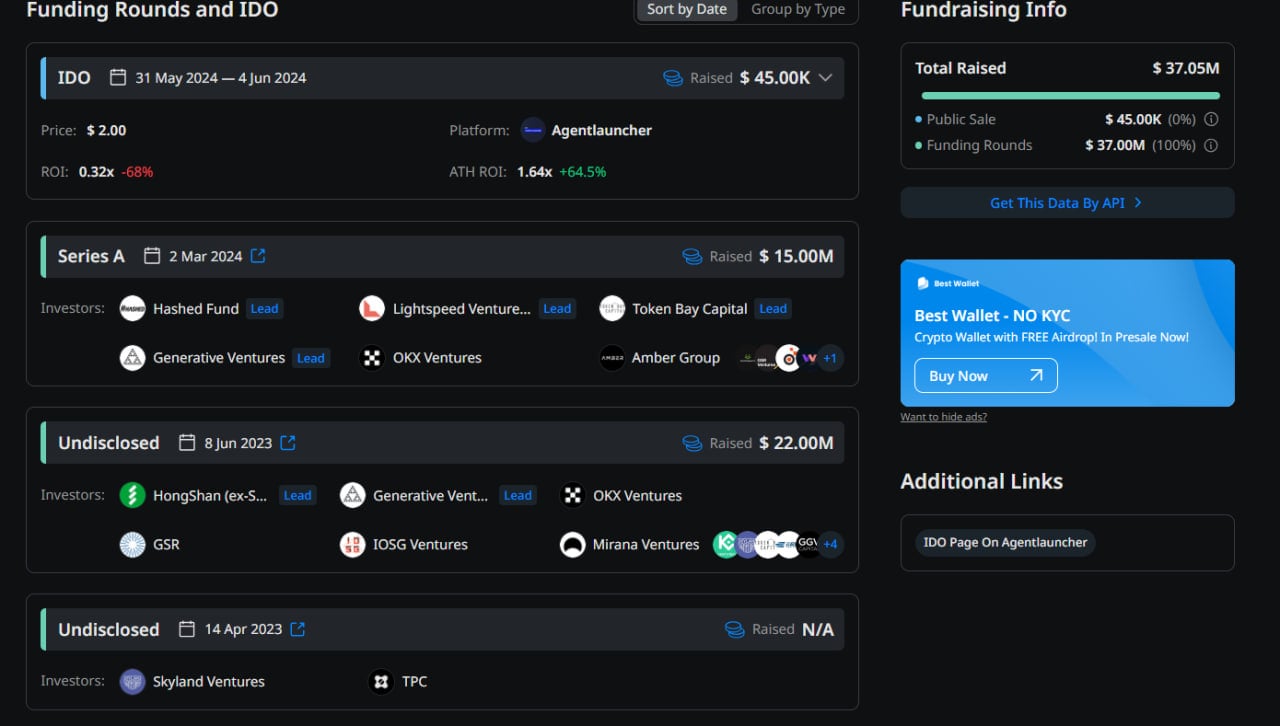
Task: Open GSR investor name
Action: point(166,544)
